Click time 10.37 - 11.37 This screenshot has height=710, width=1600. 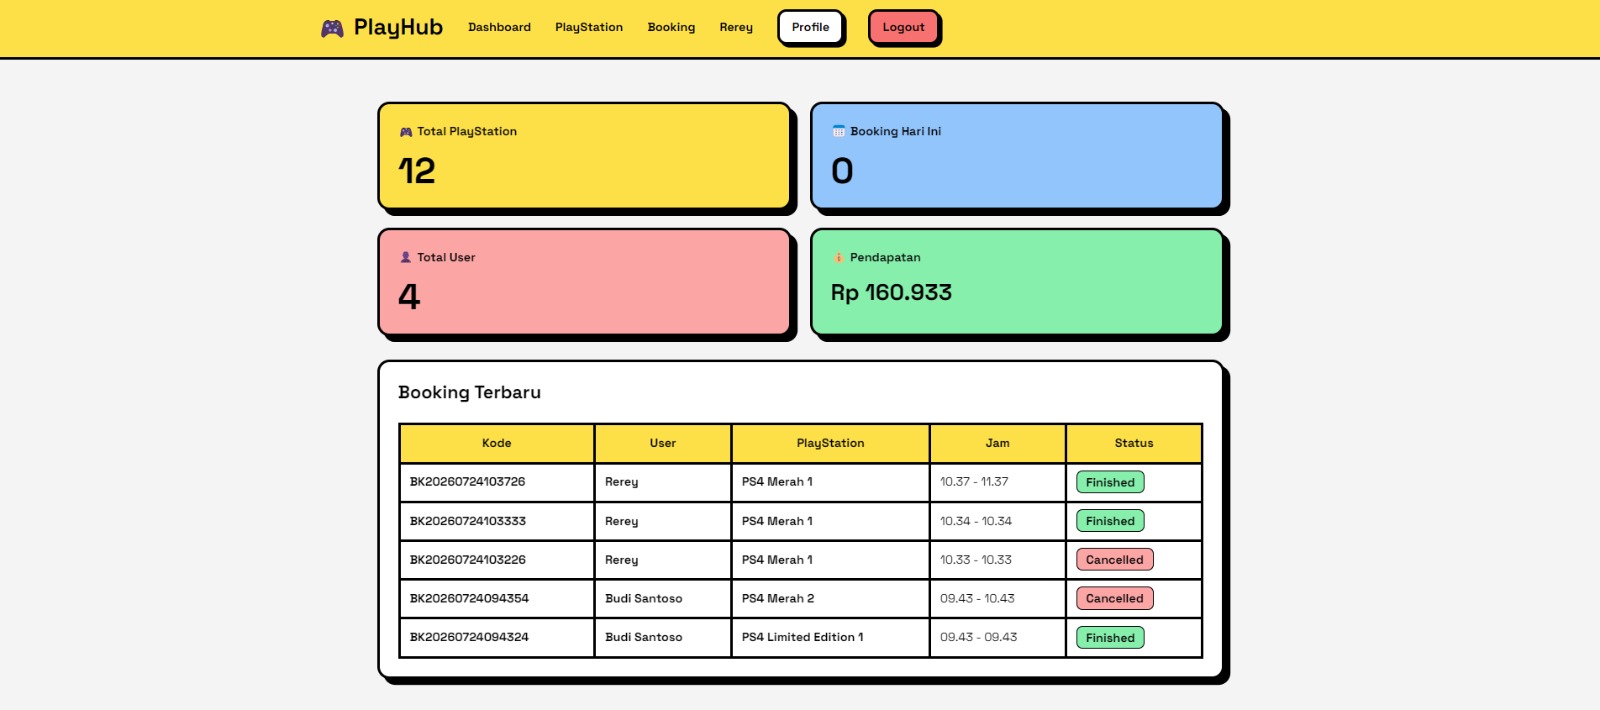974,482
